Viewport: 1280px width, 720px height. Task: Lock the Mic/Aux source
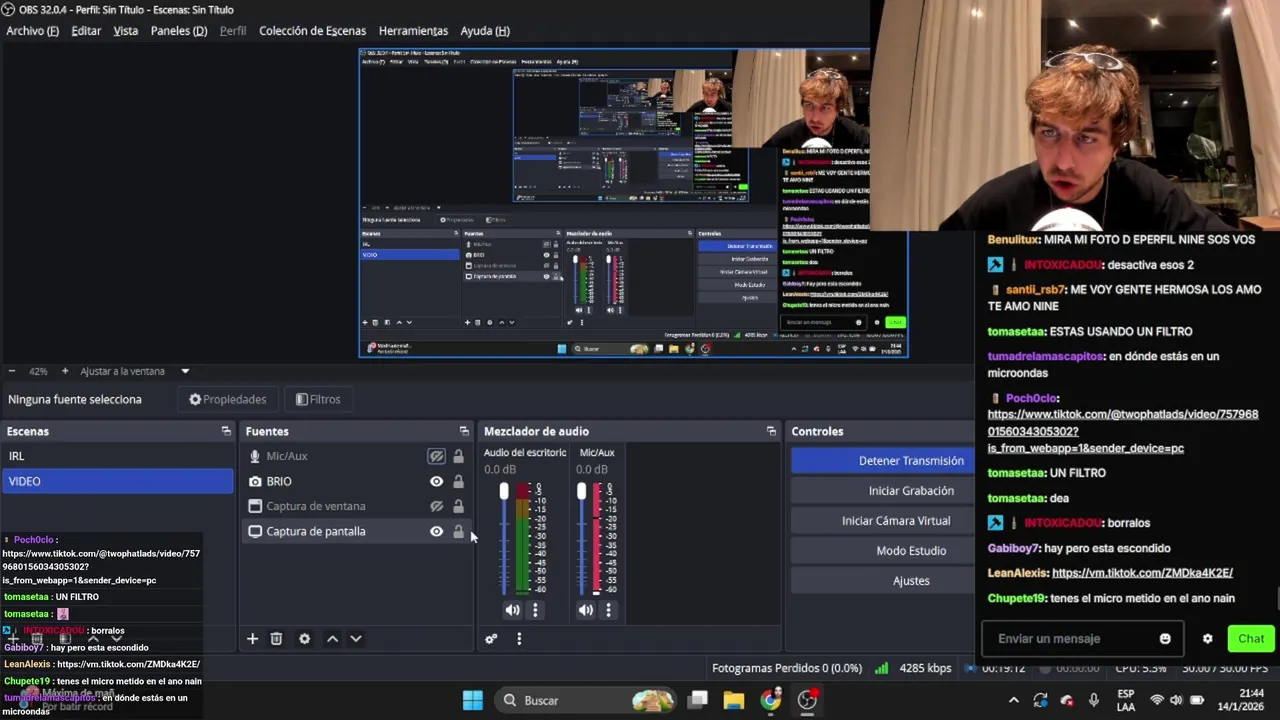458,456
